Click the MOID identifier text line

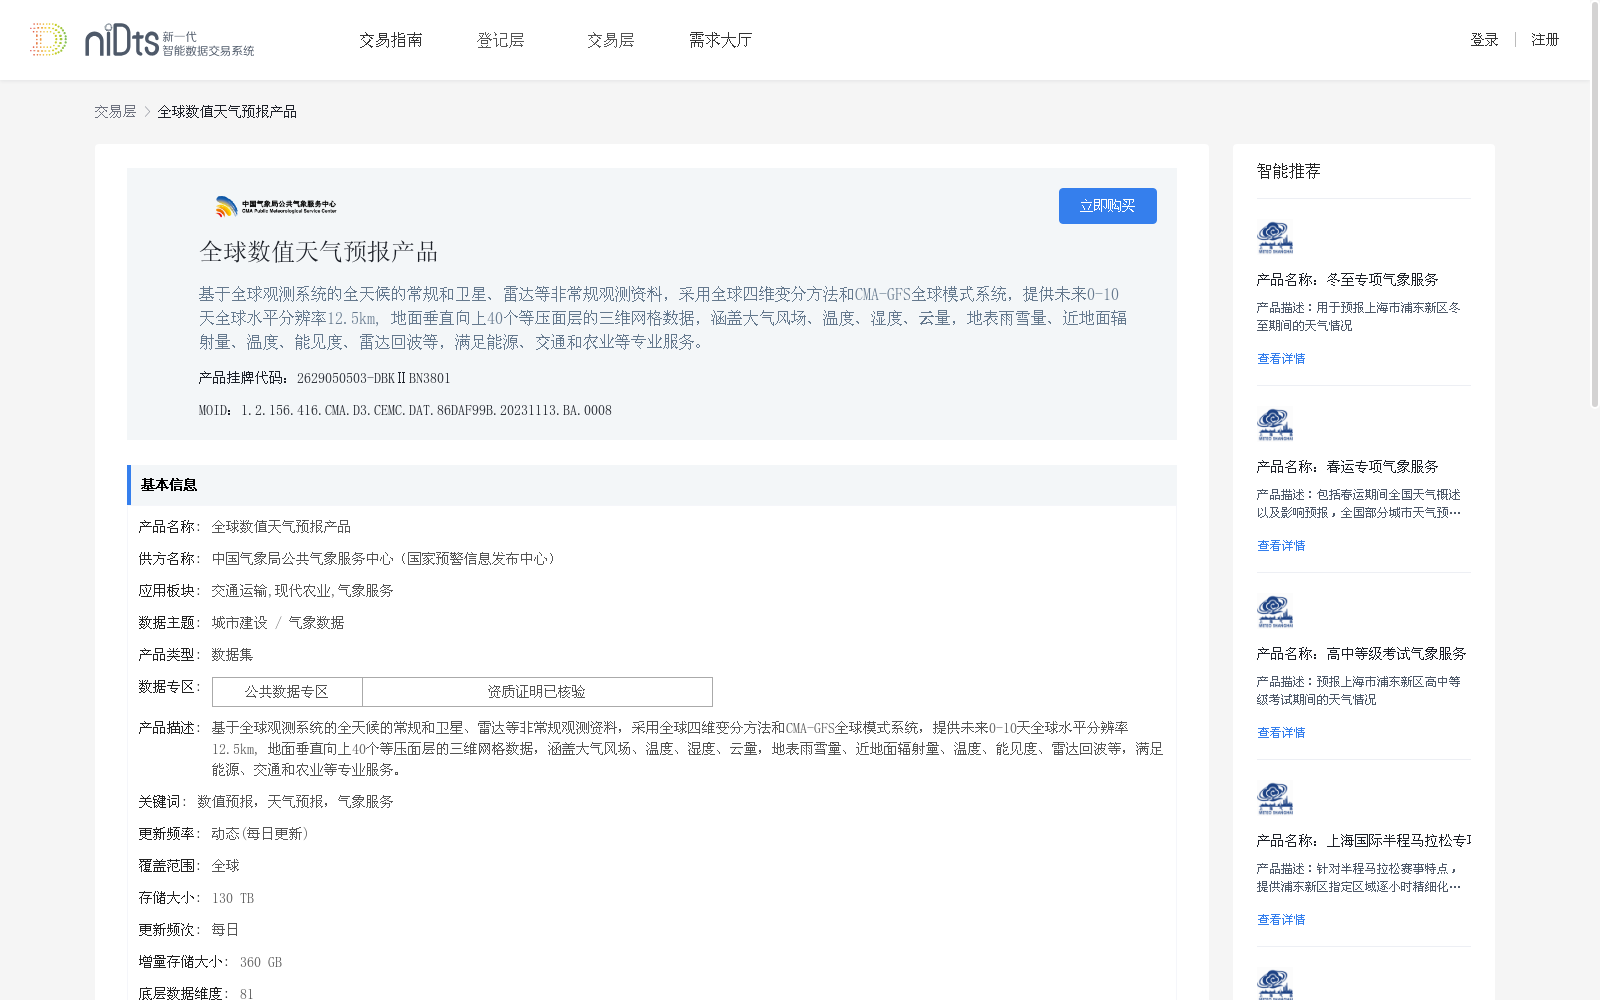click(405, 410)
